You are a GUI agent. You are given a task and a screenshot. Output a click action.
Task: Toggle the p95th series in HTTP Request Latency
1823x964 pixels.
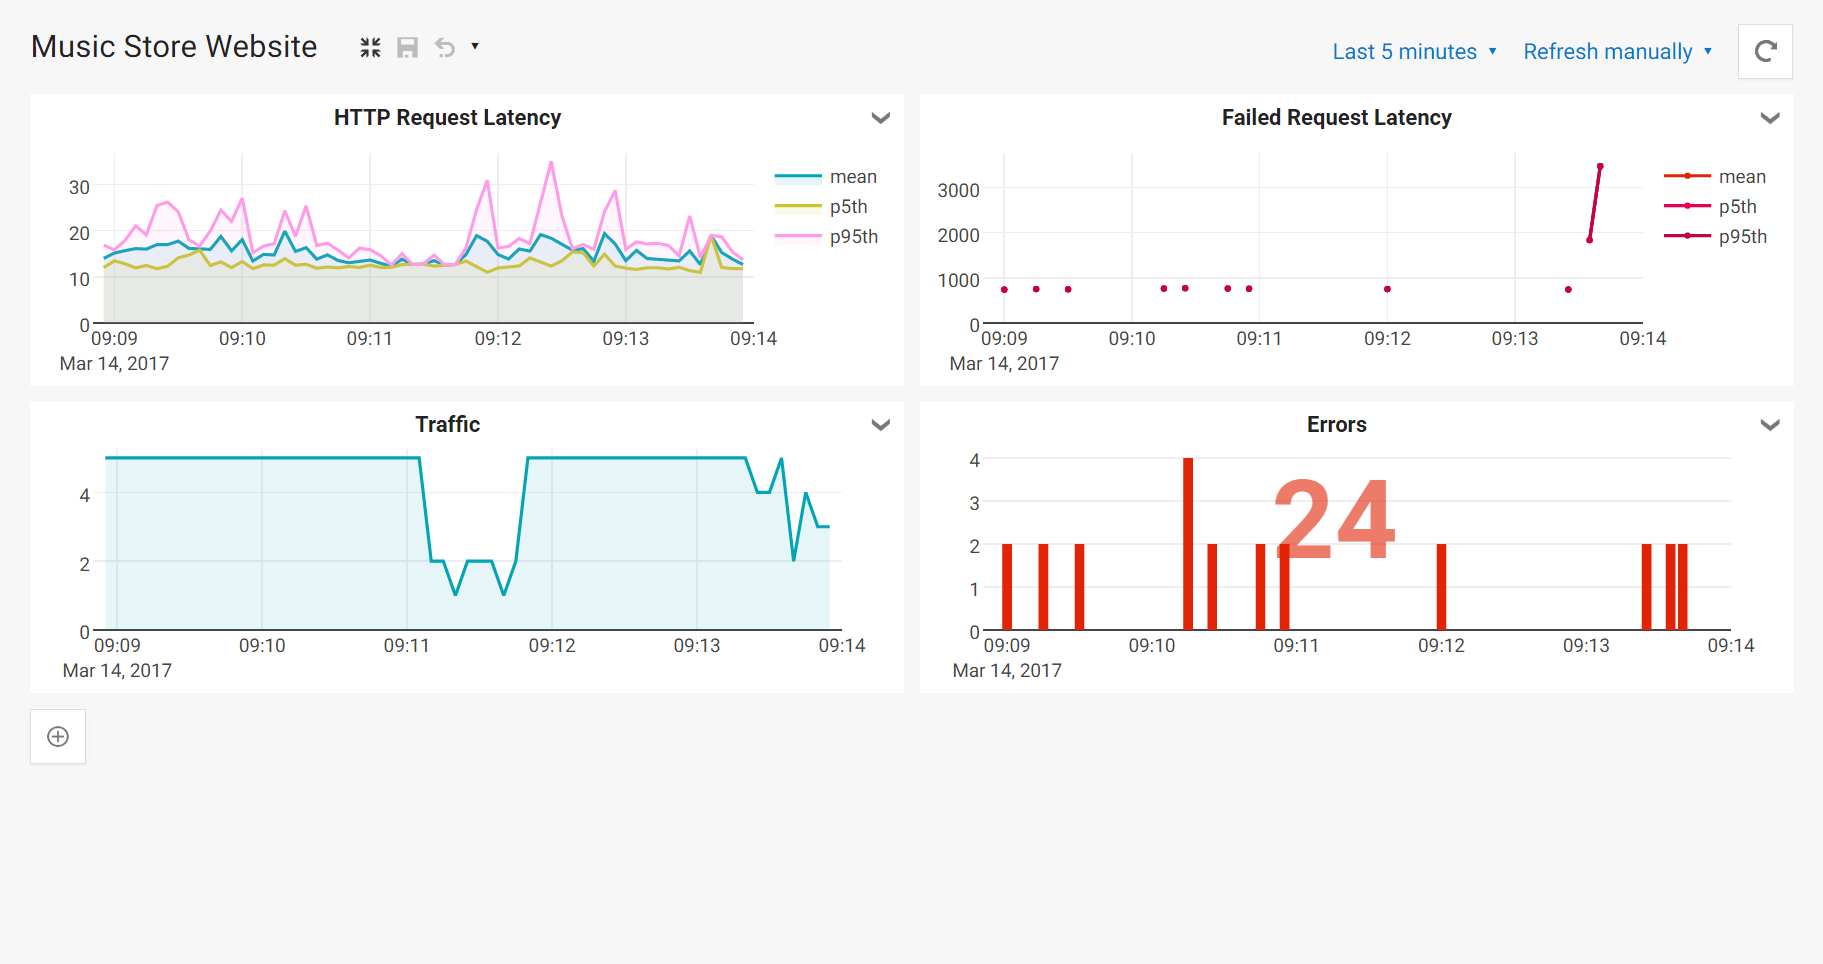[x=851, y=236]
